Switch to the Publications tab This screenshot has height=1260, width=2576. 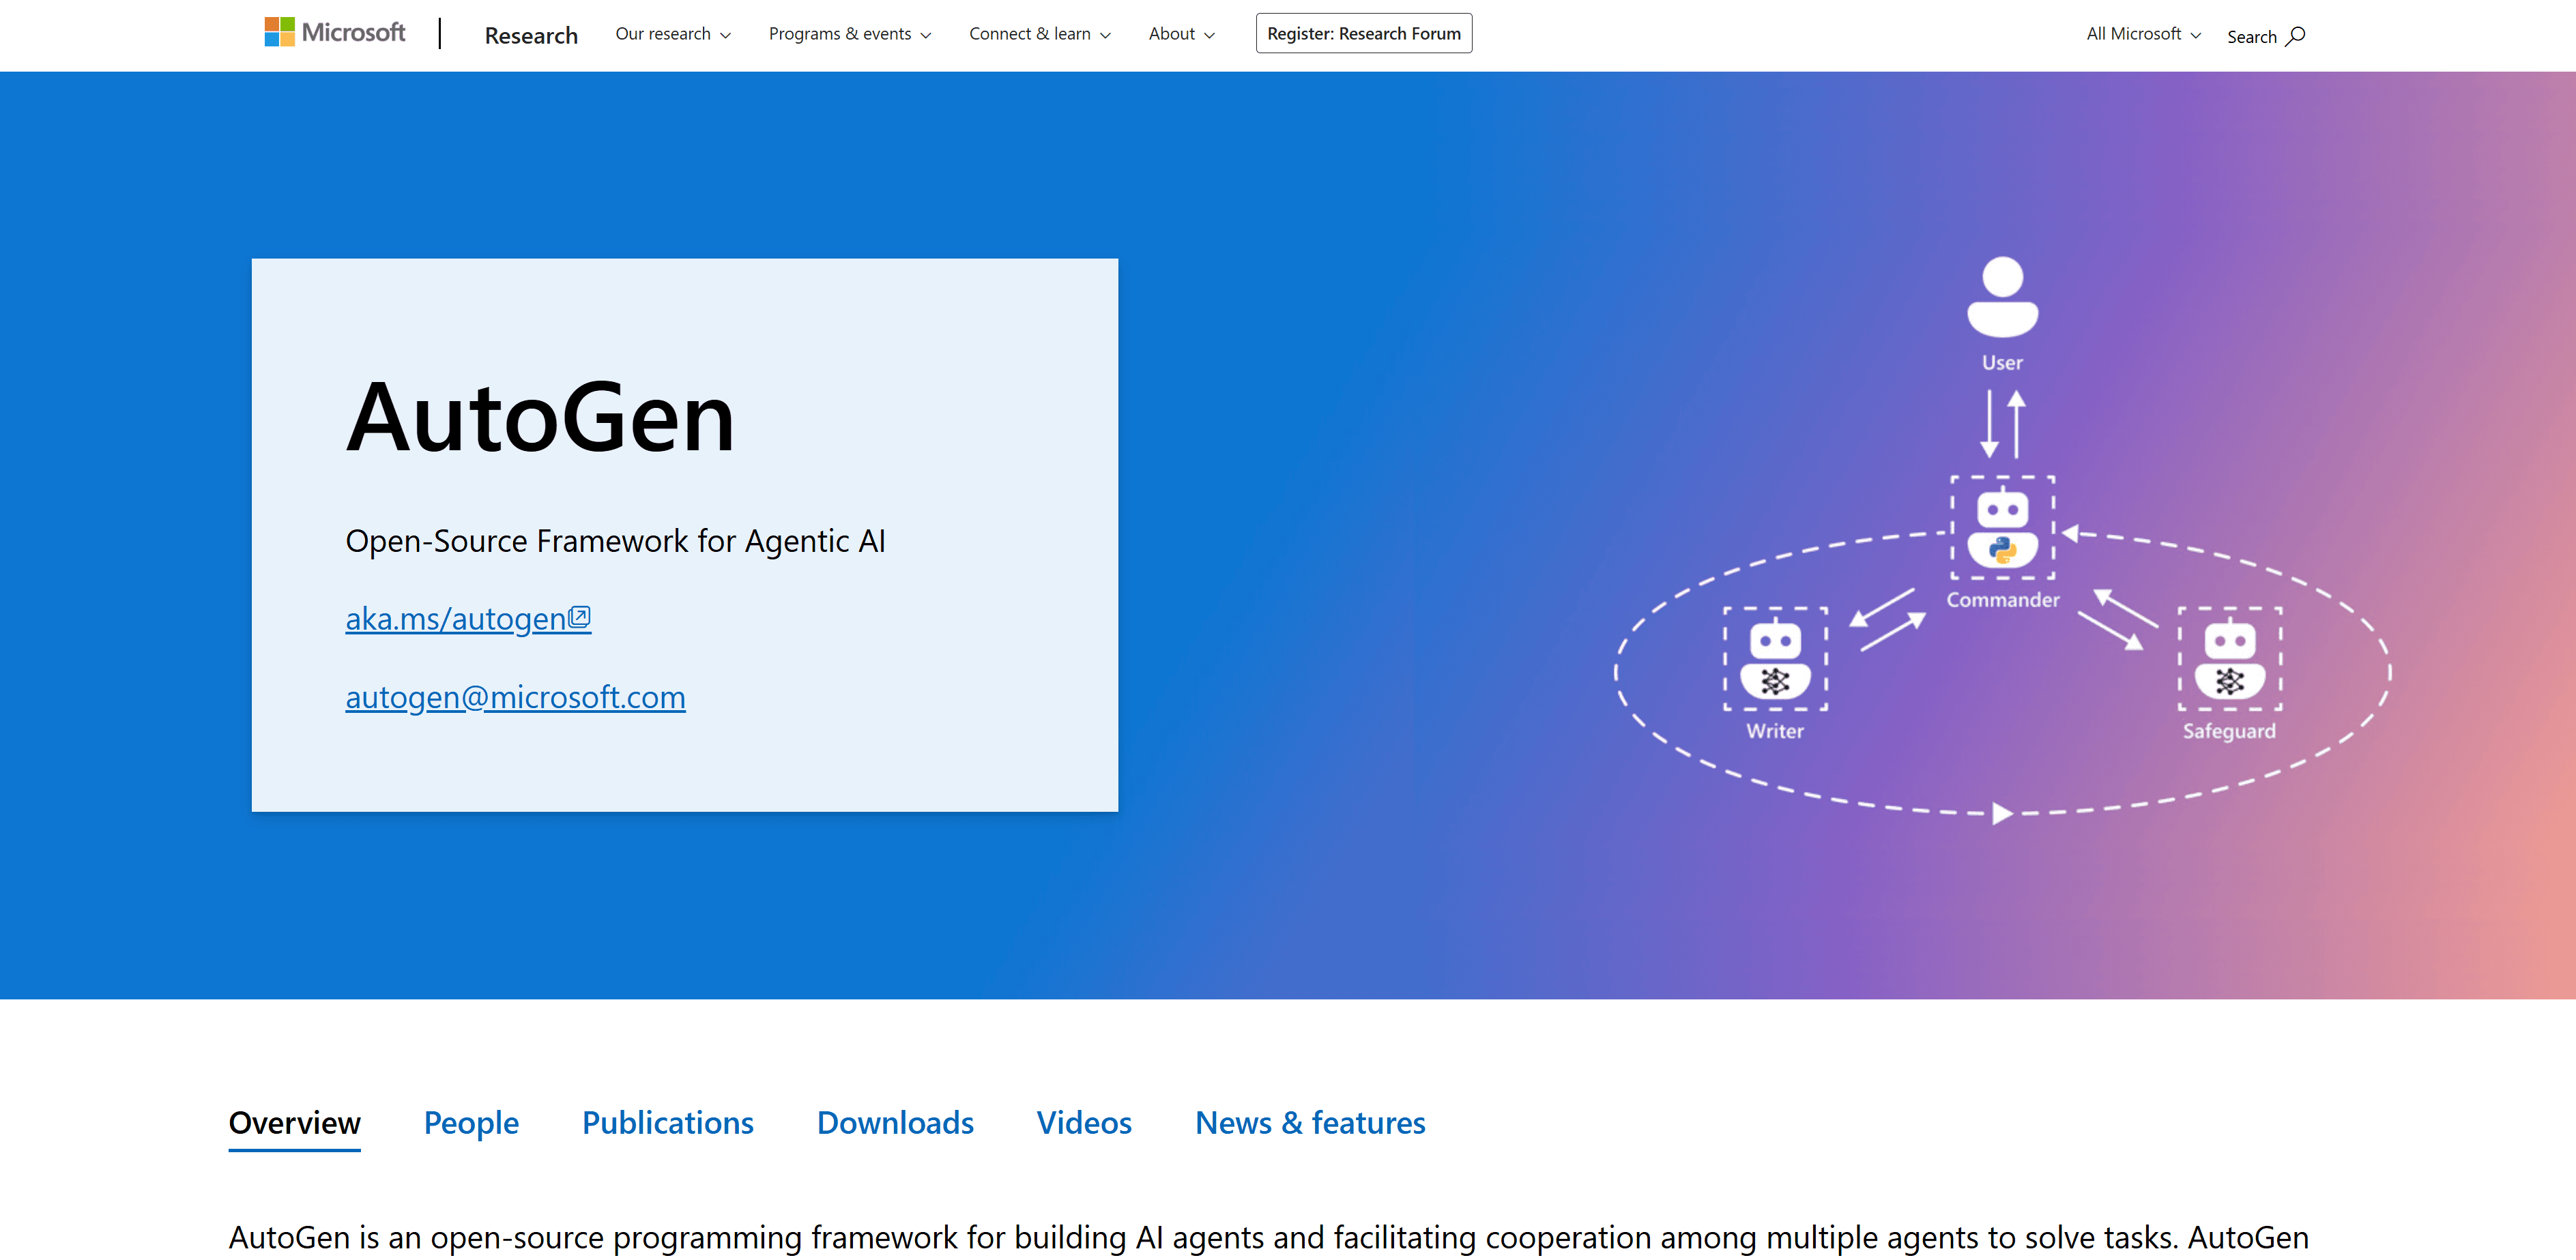click(x=668, y=1123)
